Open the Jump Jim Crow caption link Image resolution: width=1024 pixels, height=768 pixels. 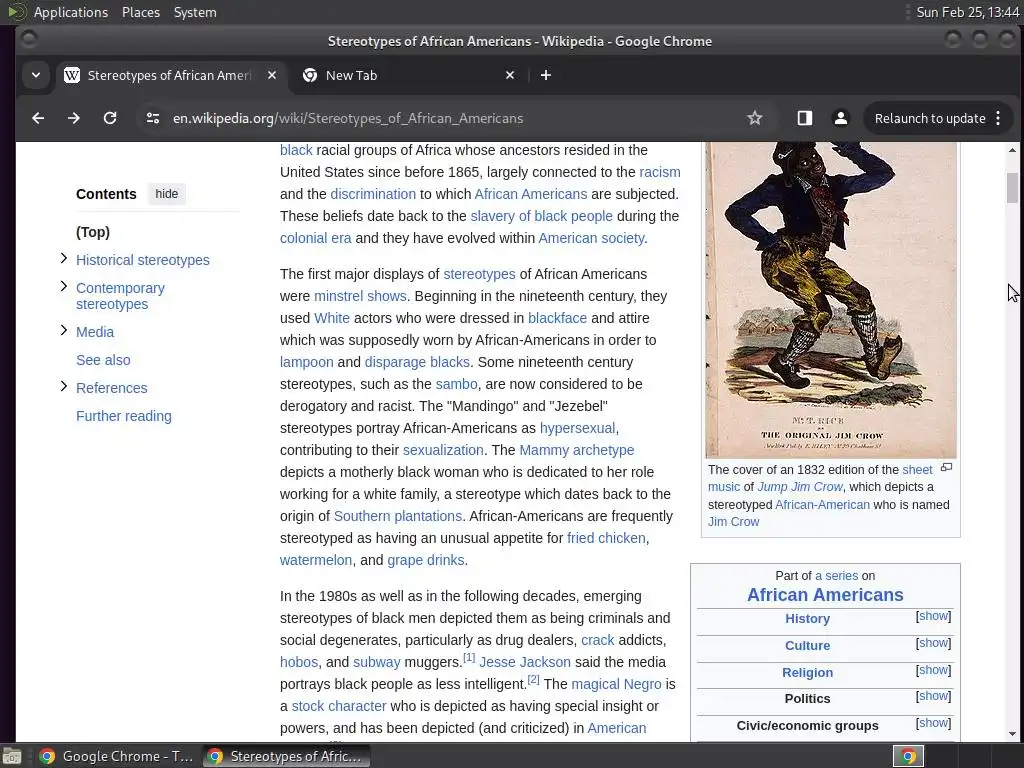(800, 487)
